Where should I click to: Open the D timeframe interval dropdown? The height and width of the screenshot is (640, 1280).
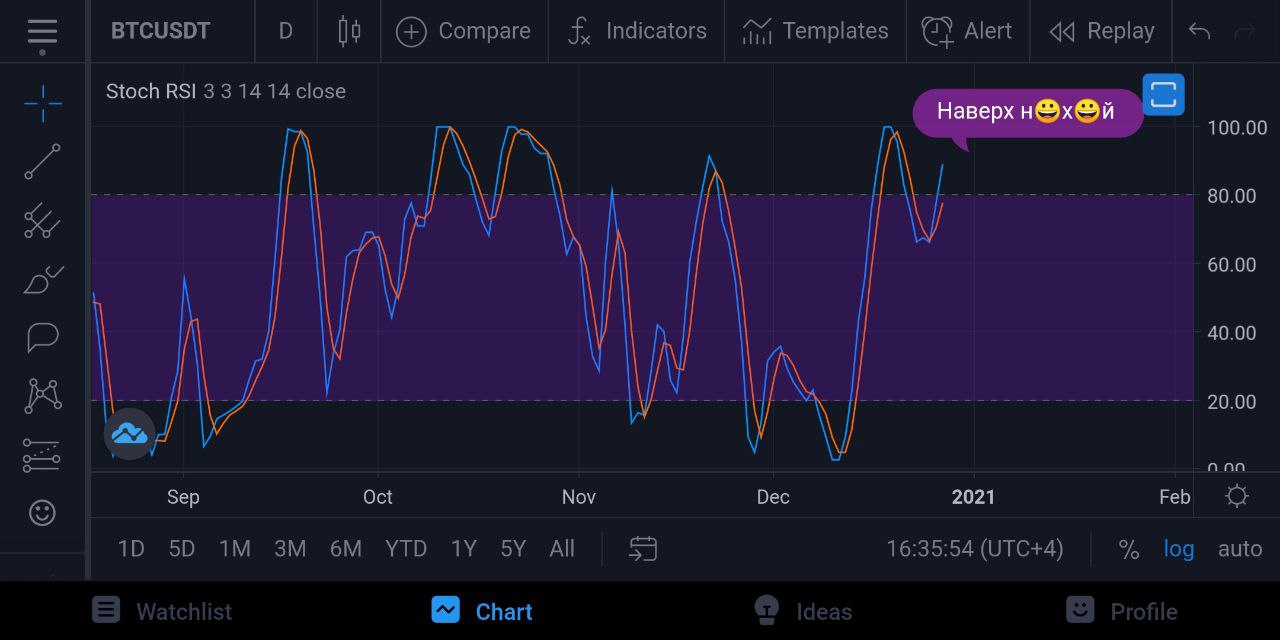coord(285,31)
